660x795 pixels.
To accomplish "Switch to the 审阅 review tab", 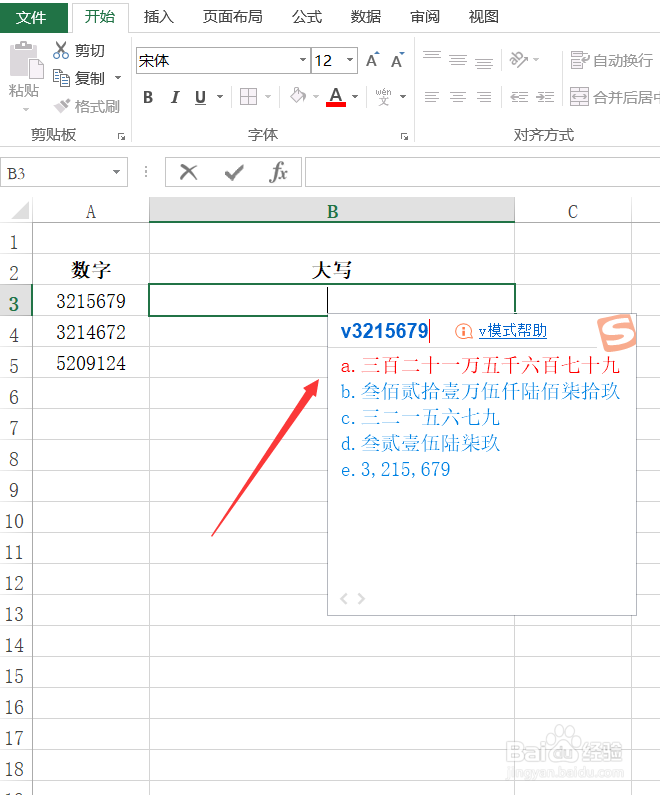I will [425, 17].
